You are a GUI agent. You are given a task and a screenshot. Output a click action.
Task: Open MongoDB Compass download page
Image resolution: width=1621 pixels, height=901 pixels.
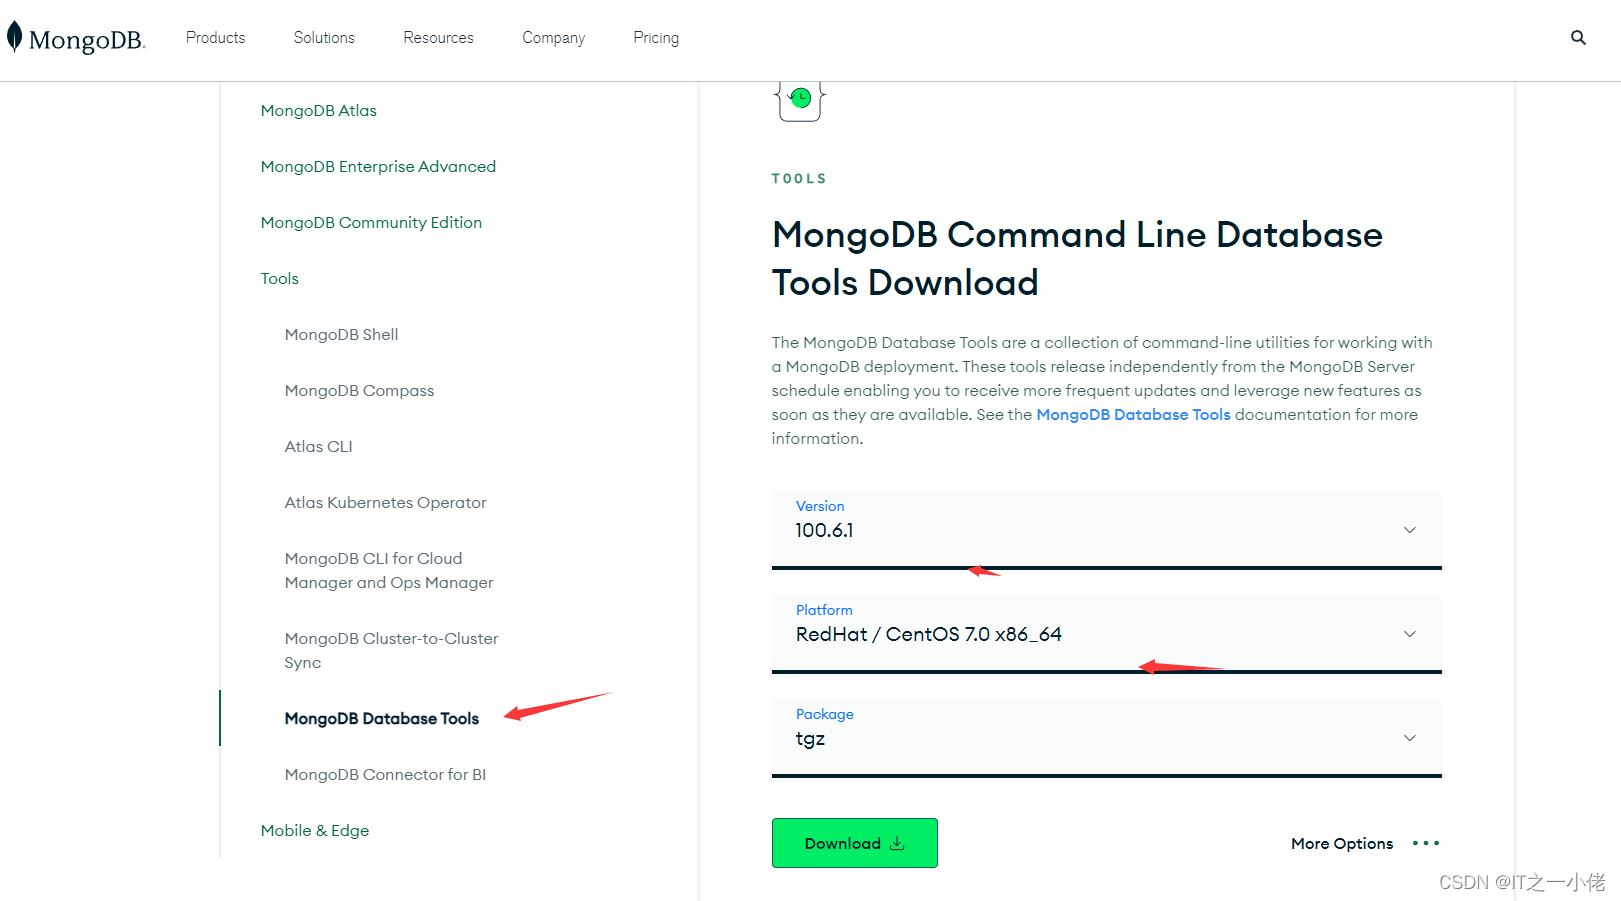(x=359, y=391)
